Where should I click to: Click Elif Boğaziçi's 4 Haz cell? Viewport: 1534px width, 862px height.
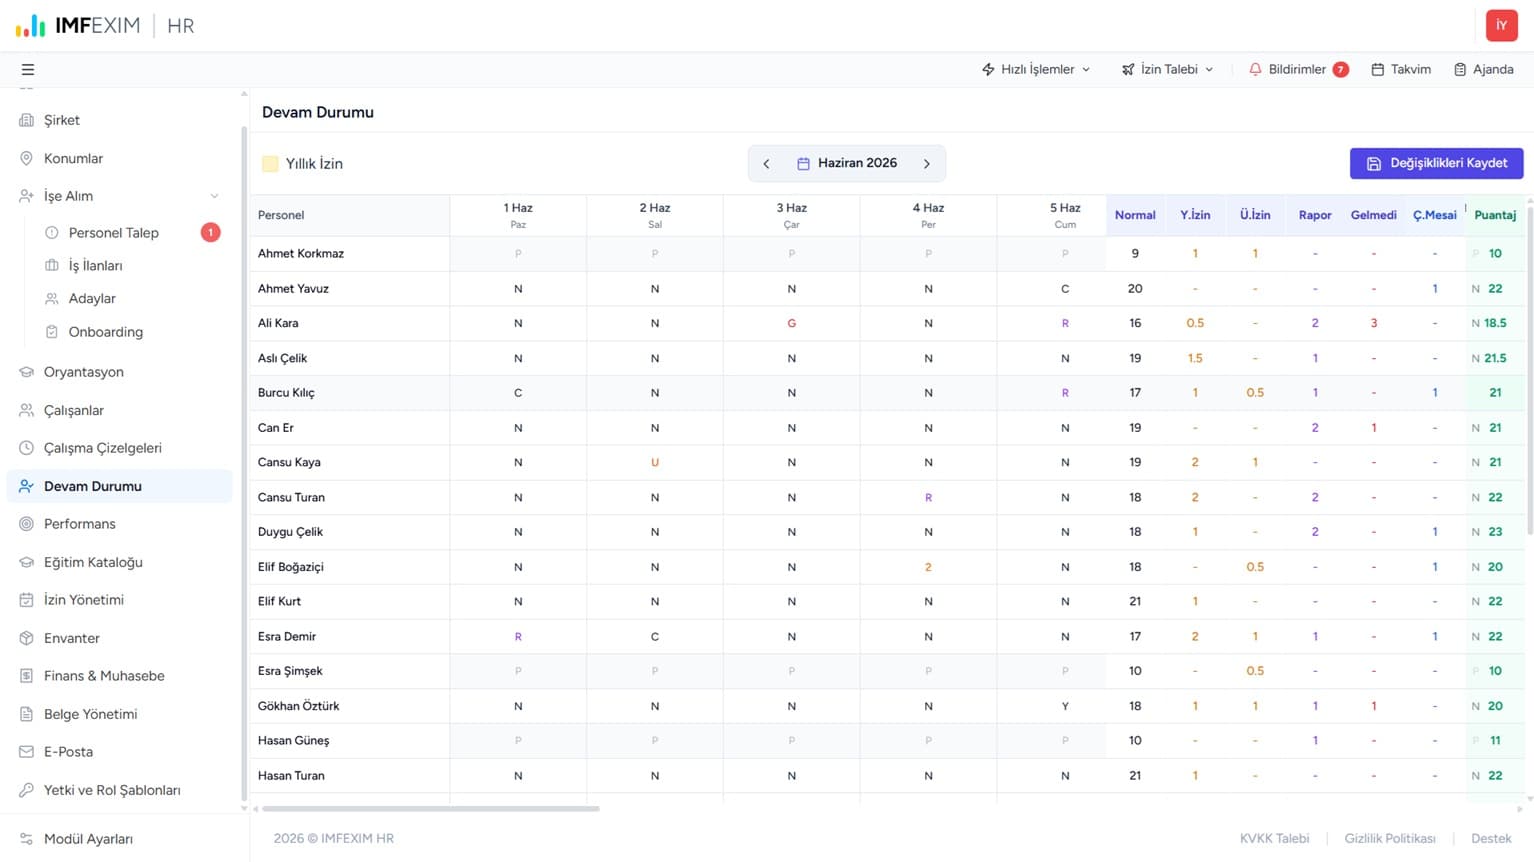point(928,567)
